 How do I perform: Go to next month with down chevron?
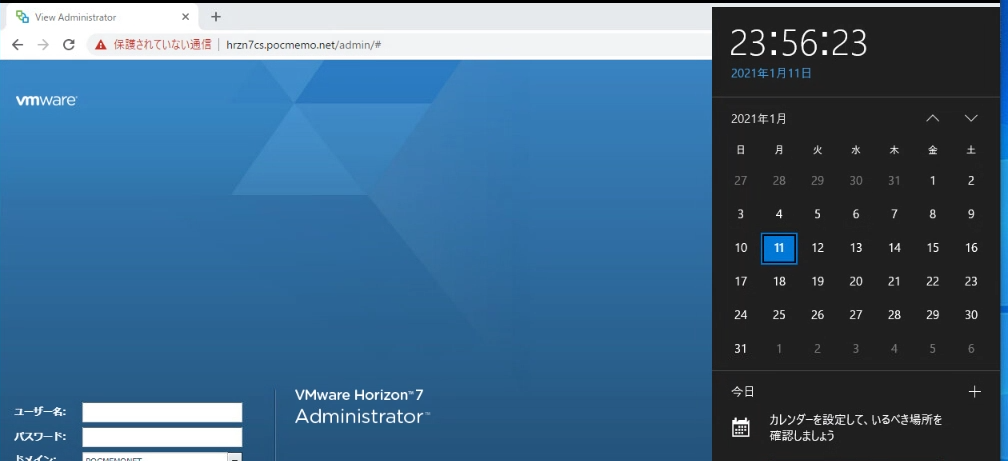click(x=971, y=118)
